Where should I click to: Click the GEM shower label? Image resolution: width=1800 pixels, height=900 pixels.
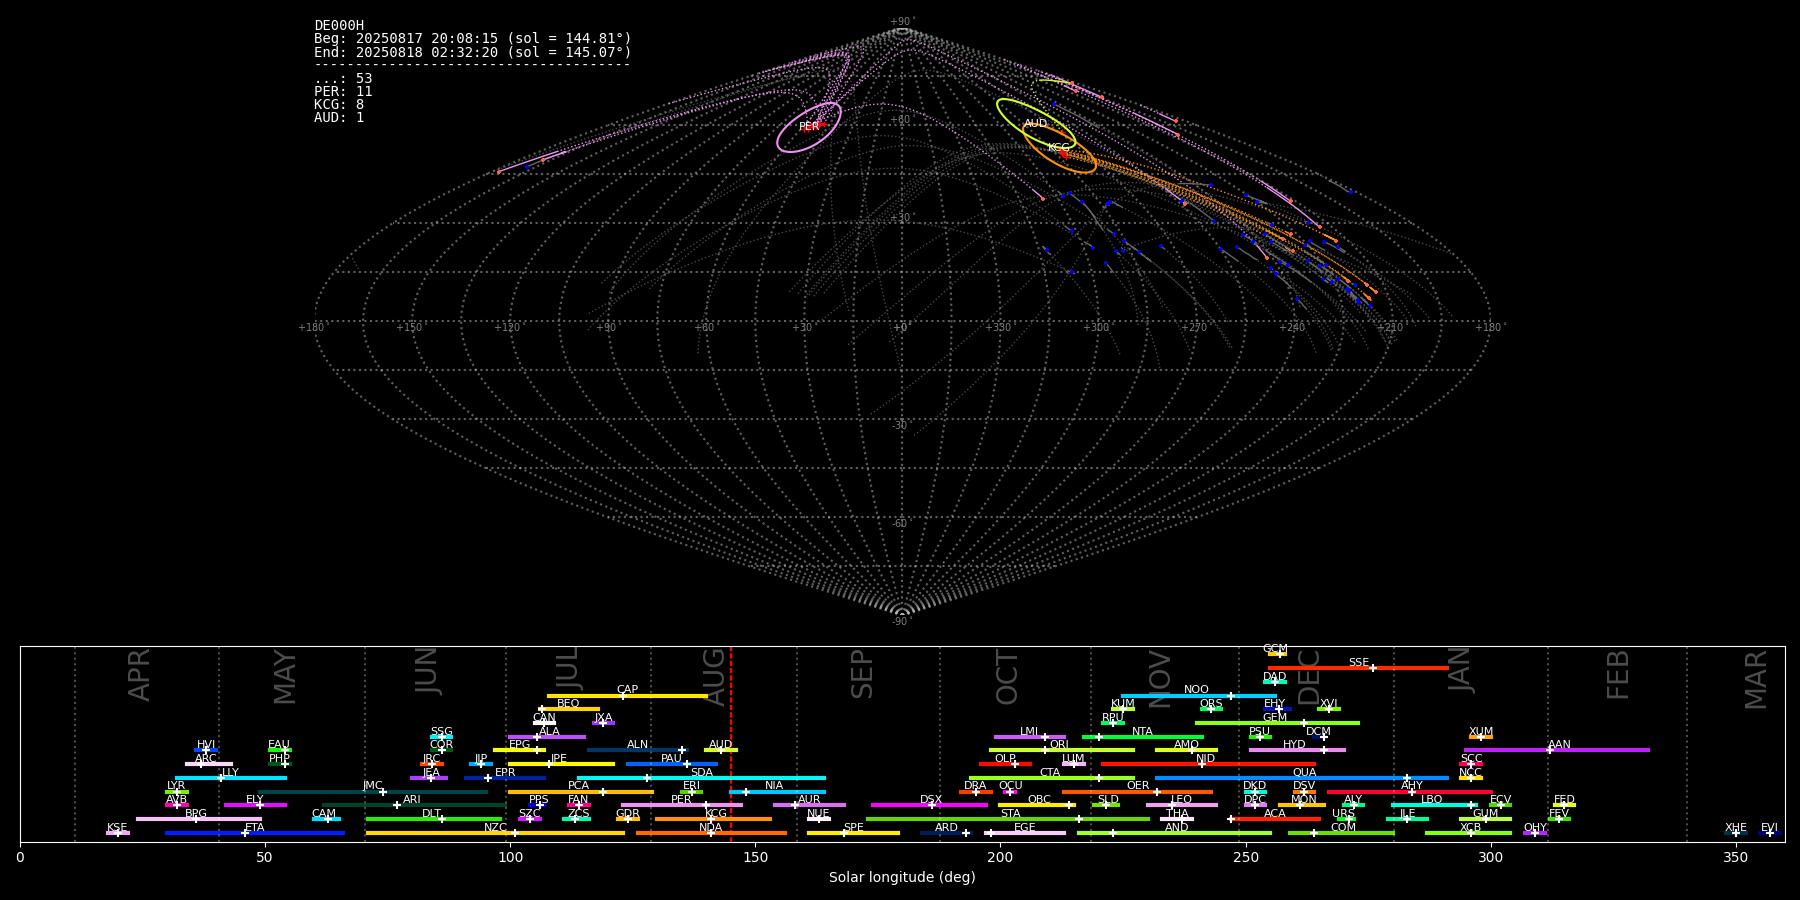(1275, 718)
